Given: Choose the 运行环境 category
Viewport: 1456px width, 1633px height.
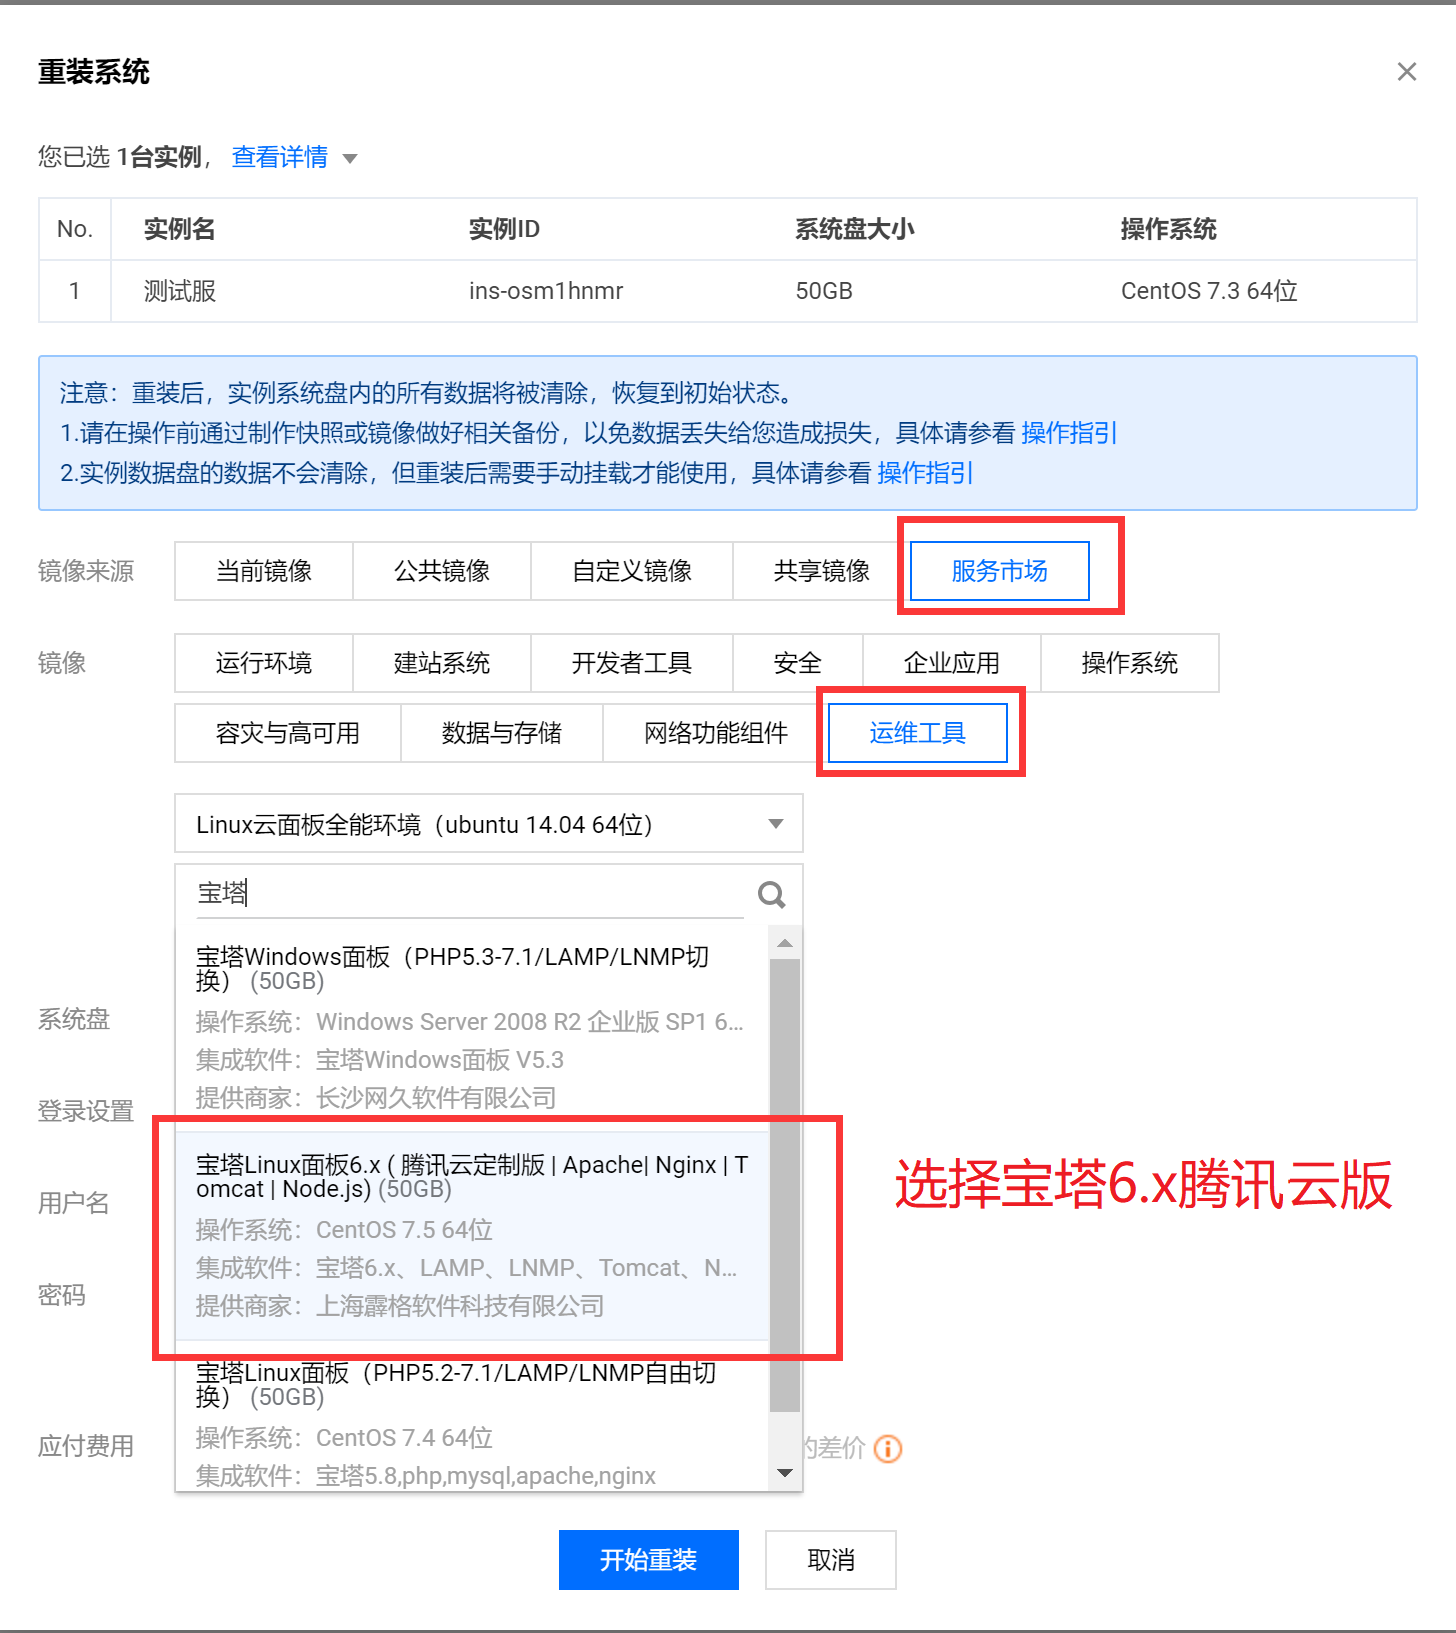Looking at the screenshot, I should (x=264, y=663).
